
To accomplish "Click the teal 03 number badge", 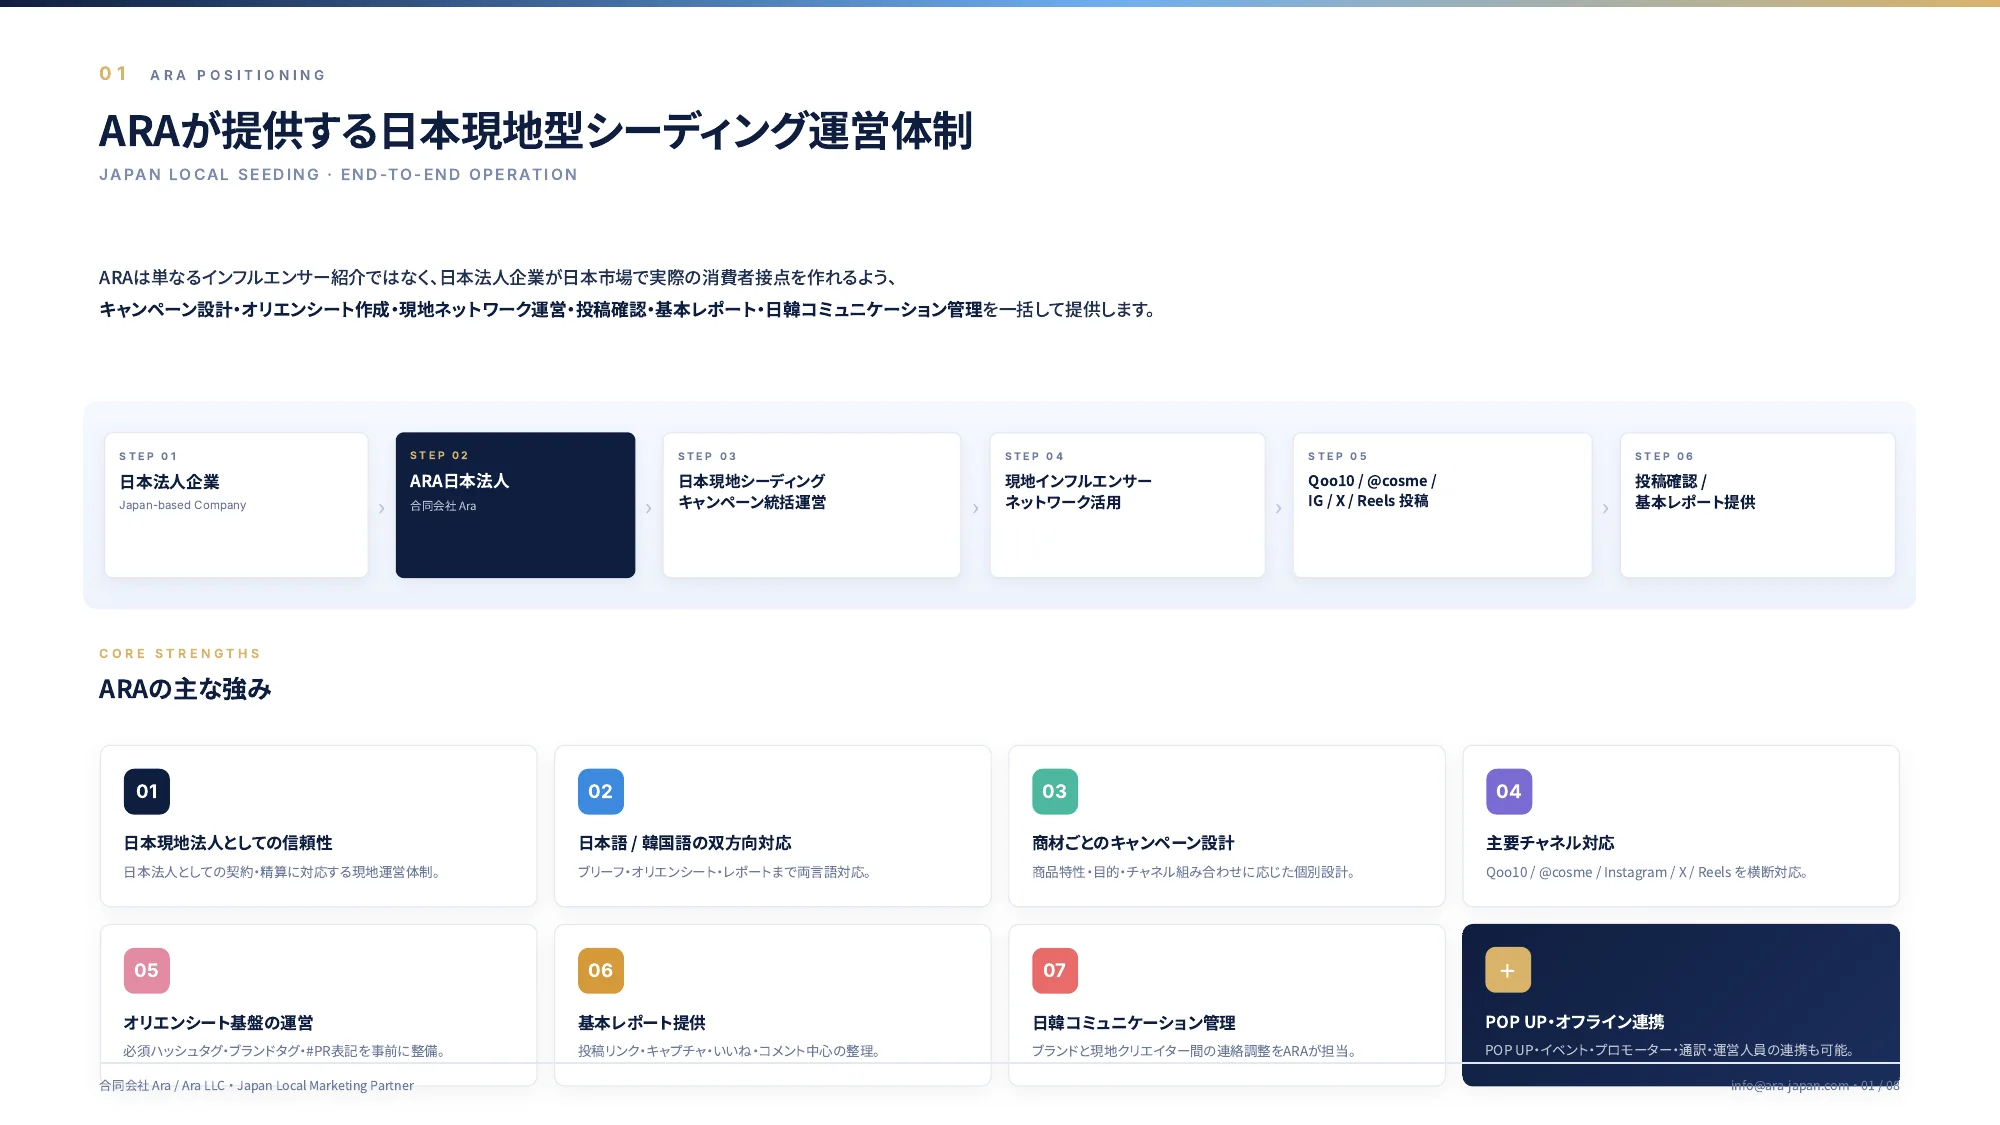I will click(1055, 791).
